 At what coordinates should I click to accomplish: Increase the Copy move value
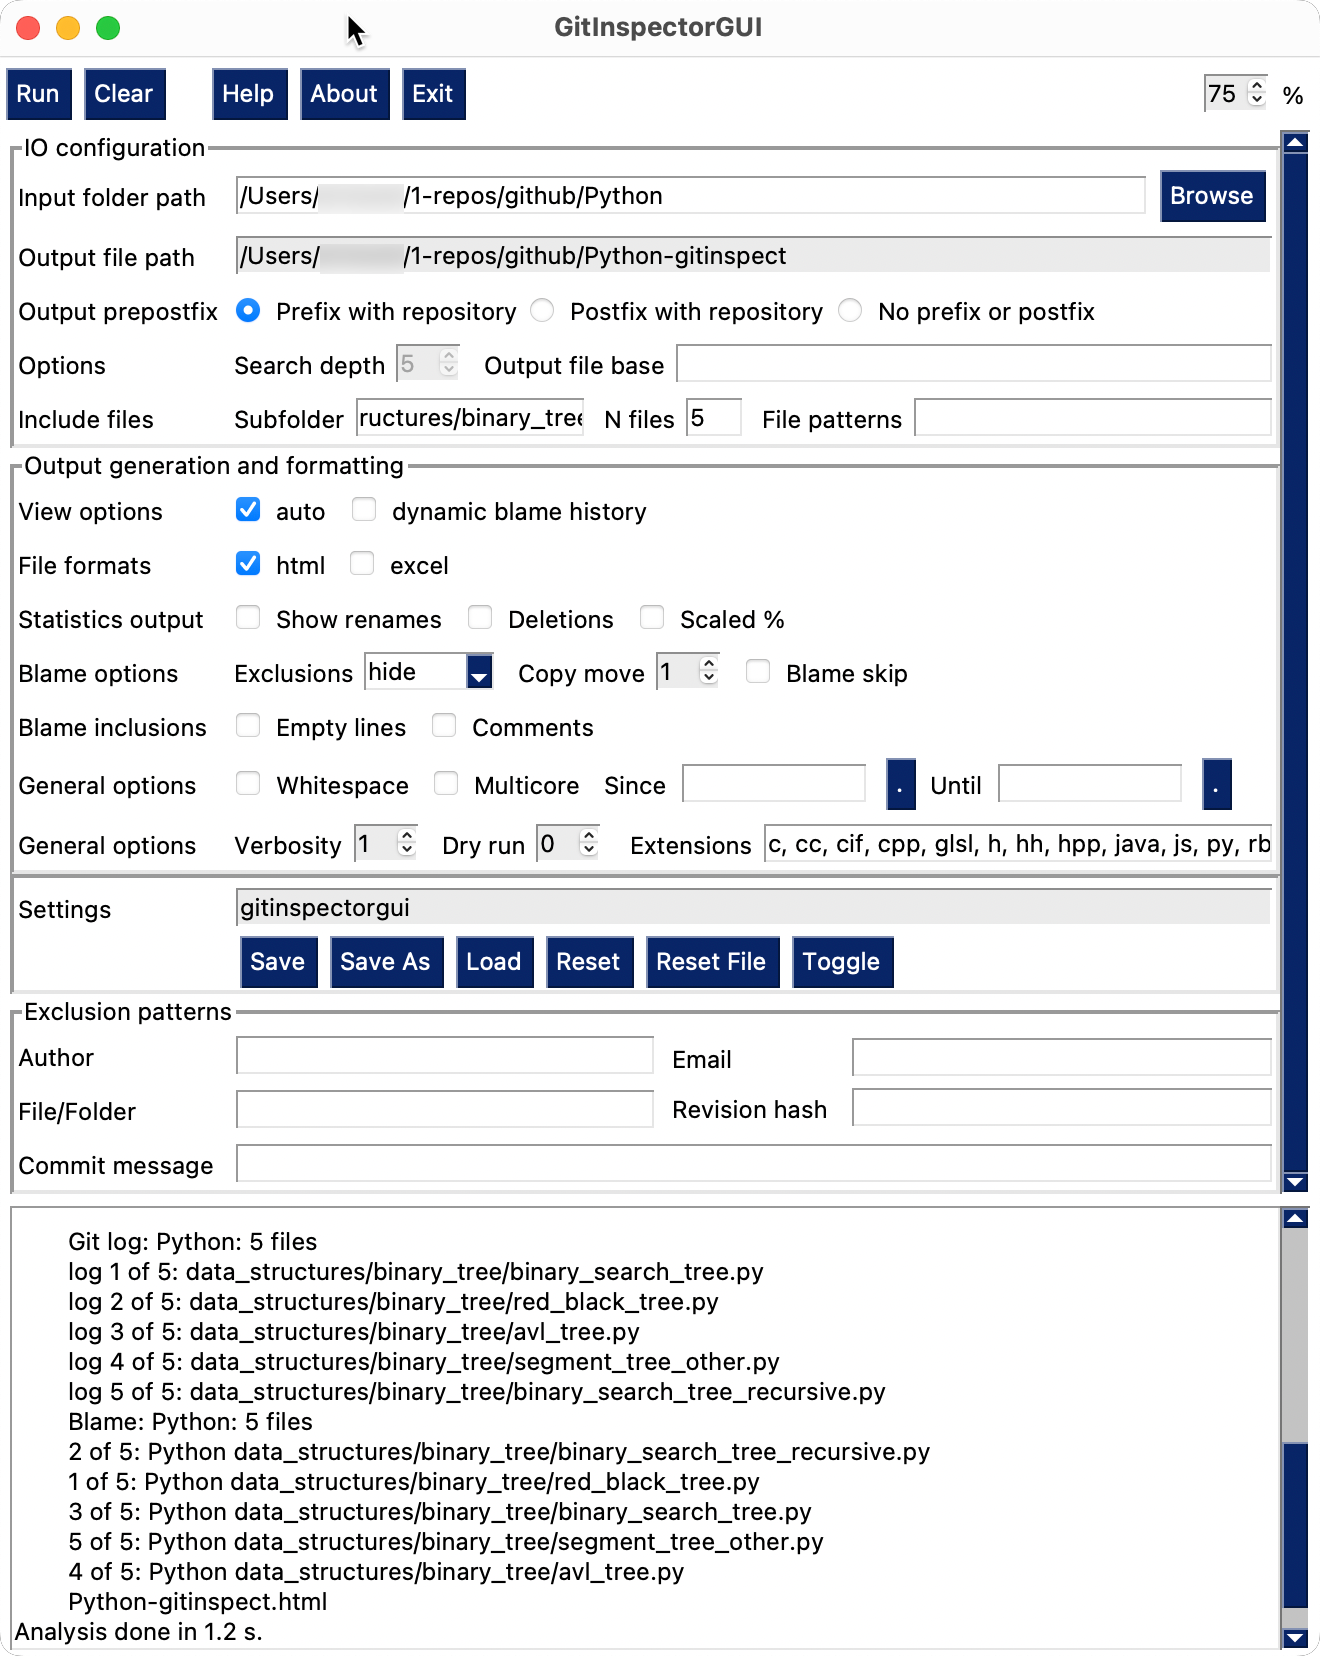pos(709,664)
